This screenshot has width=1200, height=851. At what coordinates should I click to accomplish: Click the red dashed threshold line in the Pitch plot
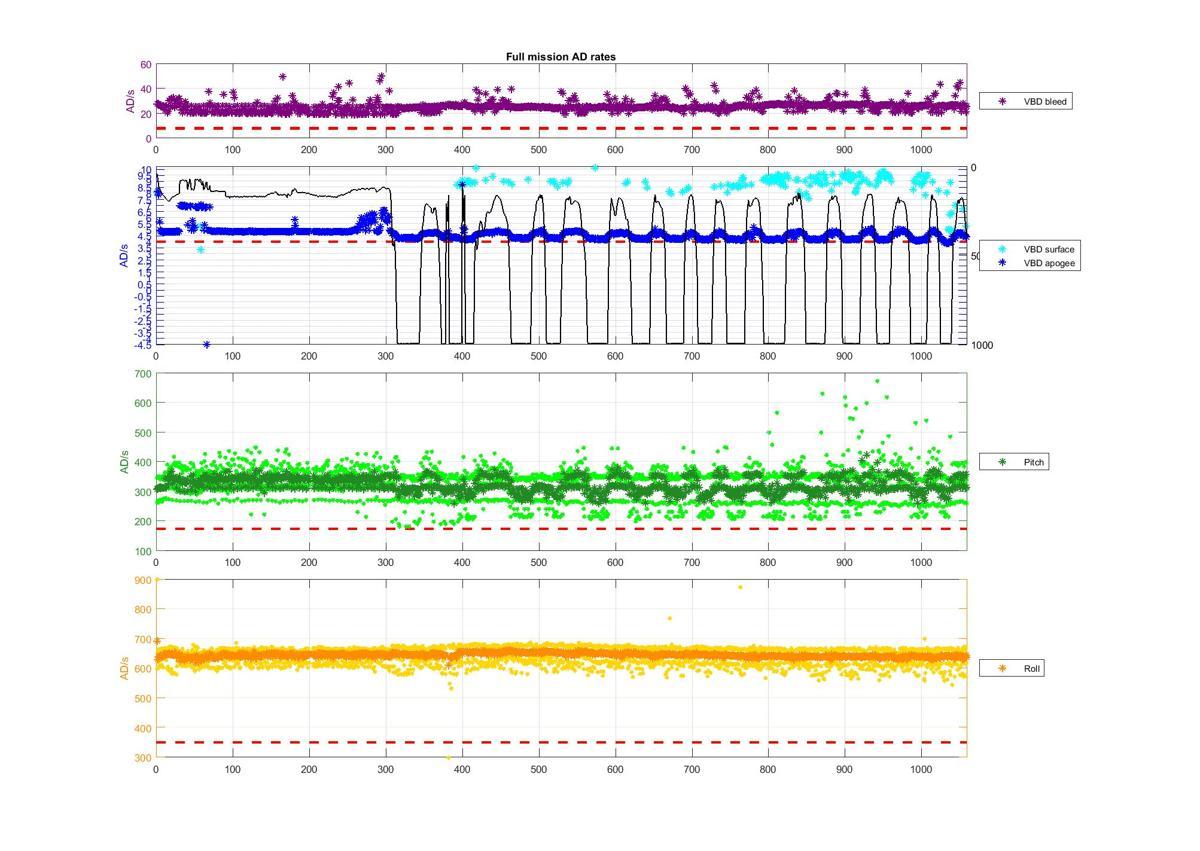point(560,528)
